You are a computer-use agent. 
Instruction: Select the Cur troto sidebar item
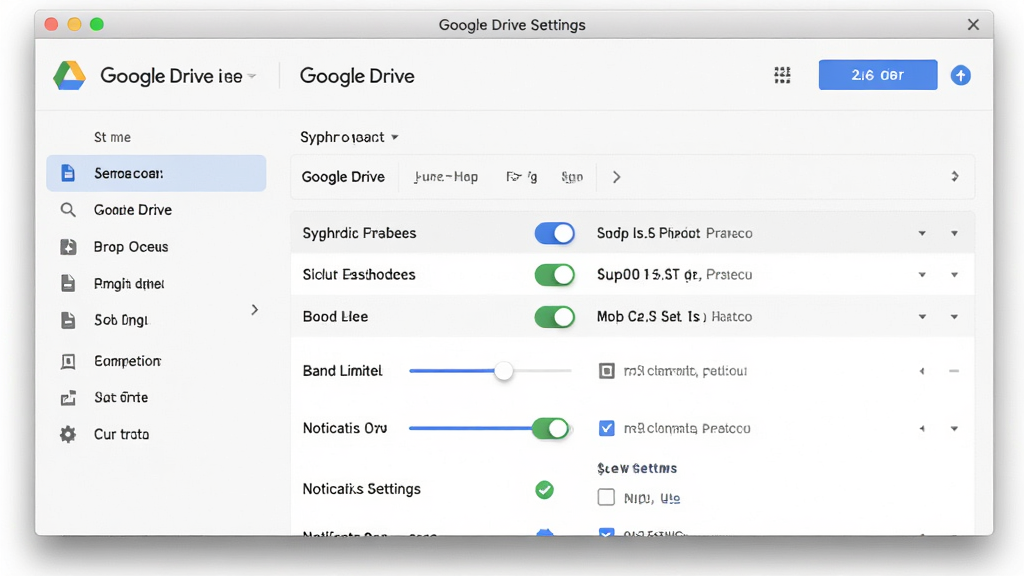(x=156, y=434)
